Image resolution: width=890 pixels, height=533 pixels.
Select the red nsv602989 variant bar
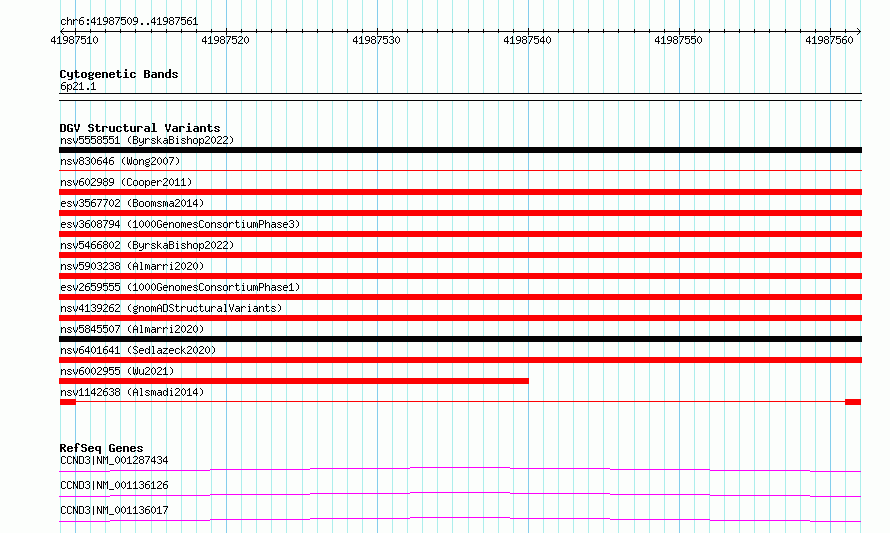point(460,192)
